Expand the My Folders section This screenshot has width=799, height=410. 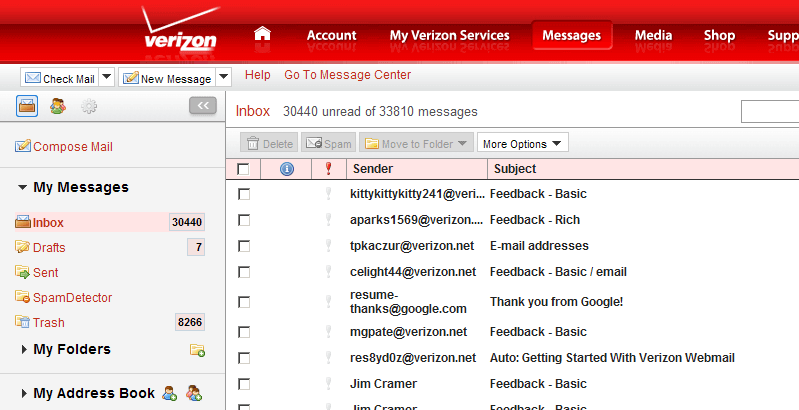click(24, 349)
